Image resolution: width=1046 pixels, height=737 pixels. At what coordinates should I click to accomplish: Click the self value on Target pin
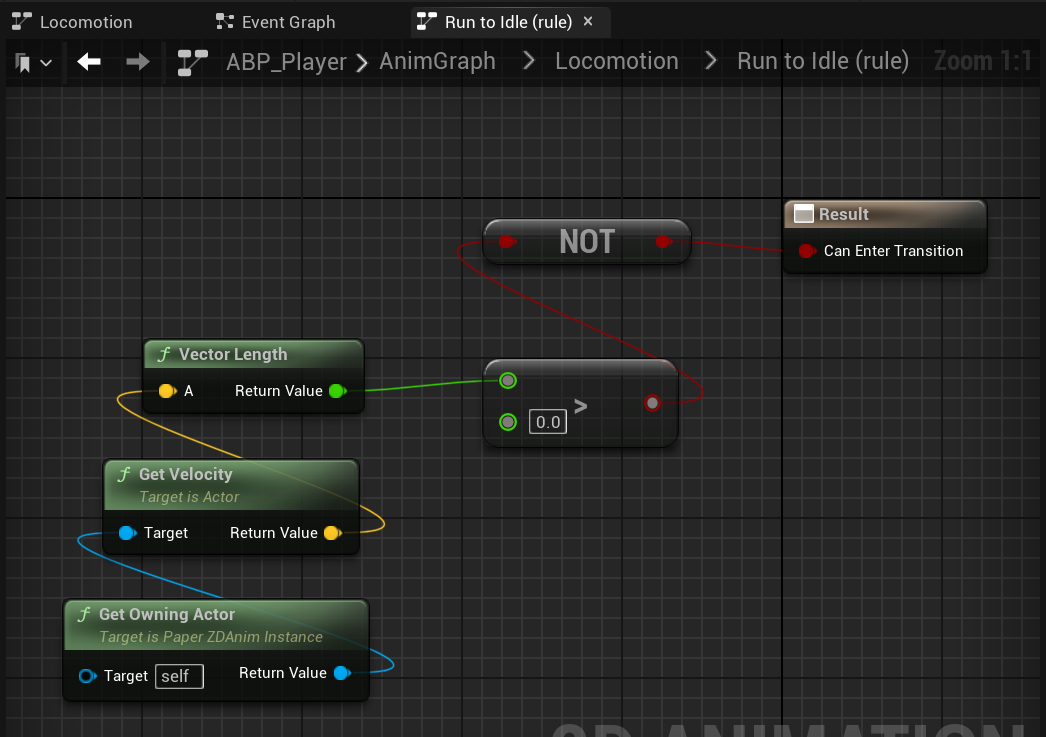(x=179, y=676)
